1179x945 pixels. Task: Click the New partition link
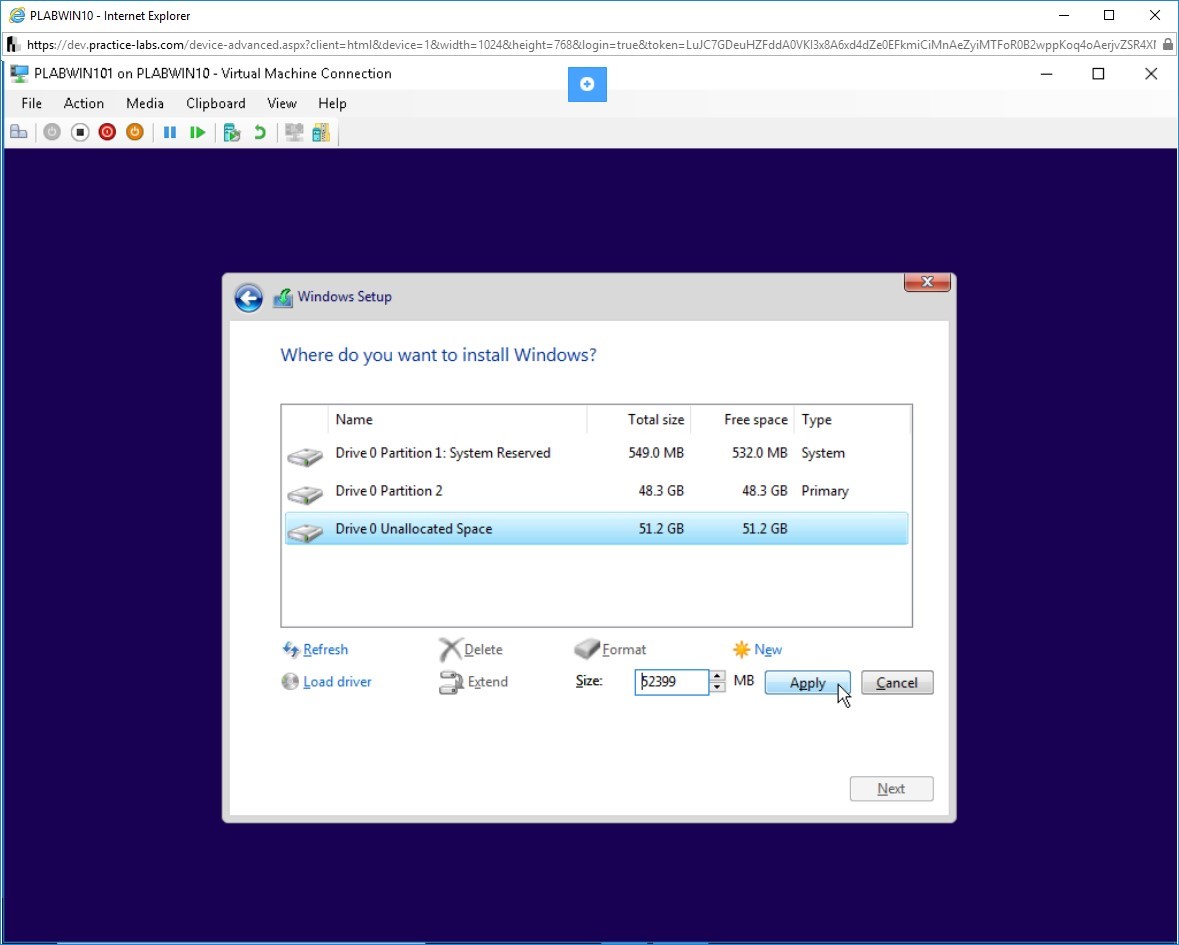[768, 650]
